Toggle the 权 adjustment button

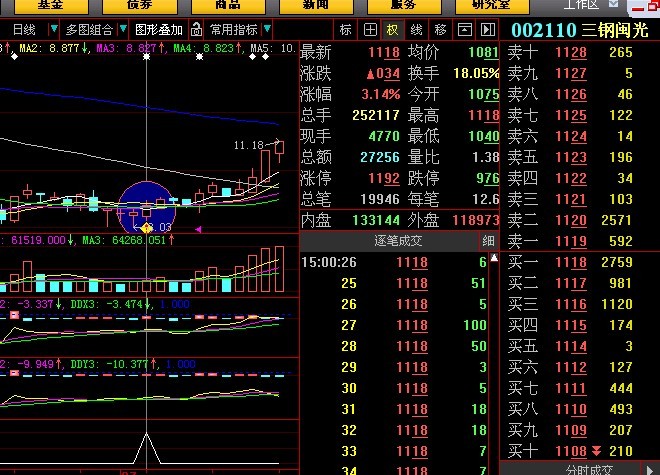coord(393,29)
